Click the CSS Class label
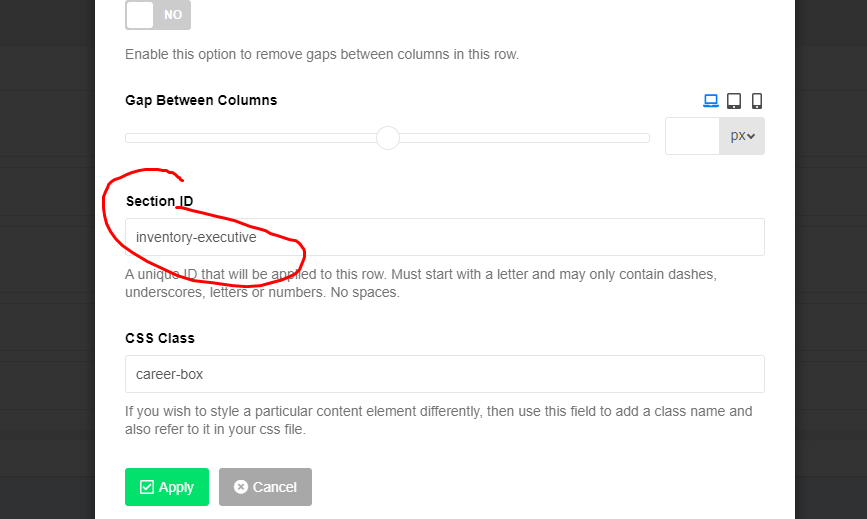The image size is (867, 519). point(160,338)
